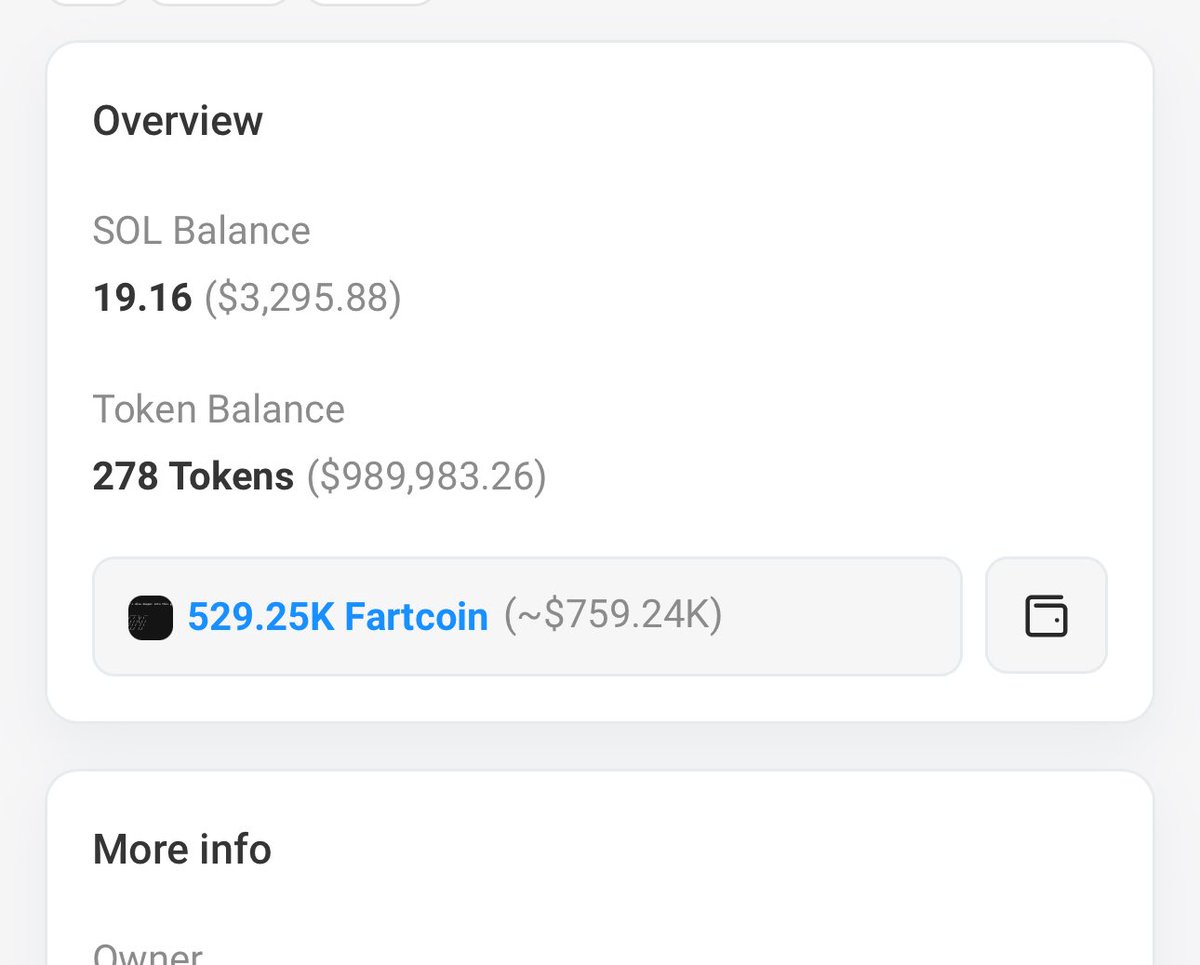Click the Token Balance label
The height and width of the screenshot is (965, 1200).
[x=219, y=409]
